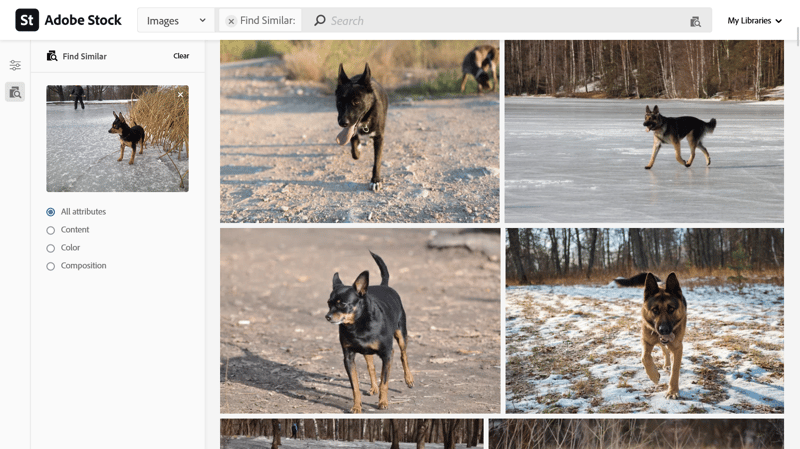Screen dimensions: 800x449
Task: Select the Find Similar sidebar icon
Action: point(15,92)
